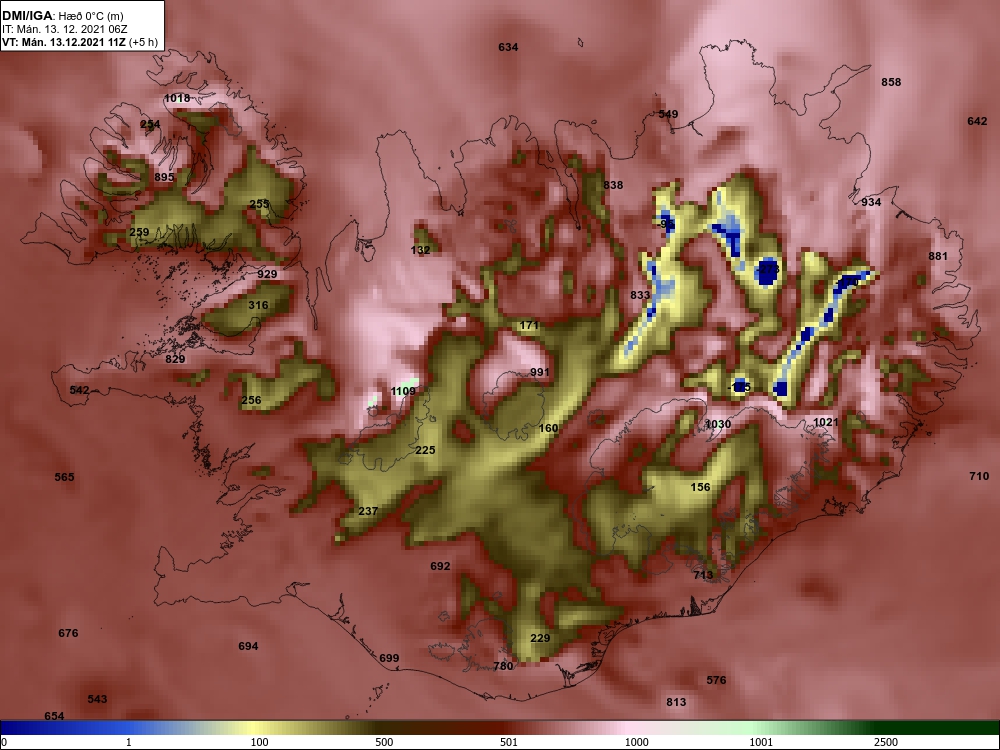Pick the 1018 label in the Westfjords

point(177,98)
